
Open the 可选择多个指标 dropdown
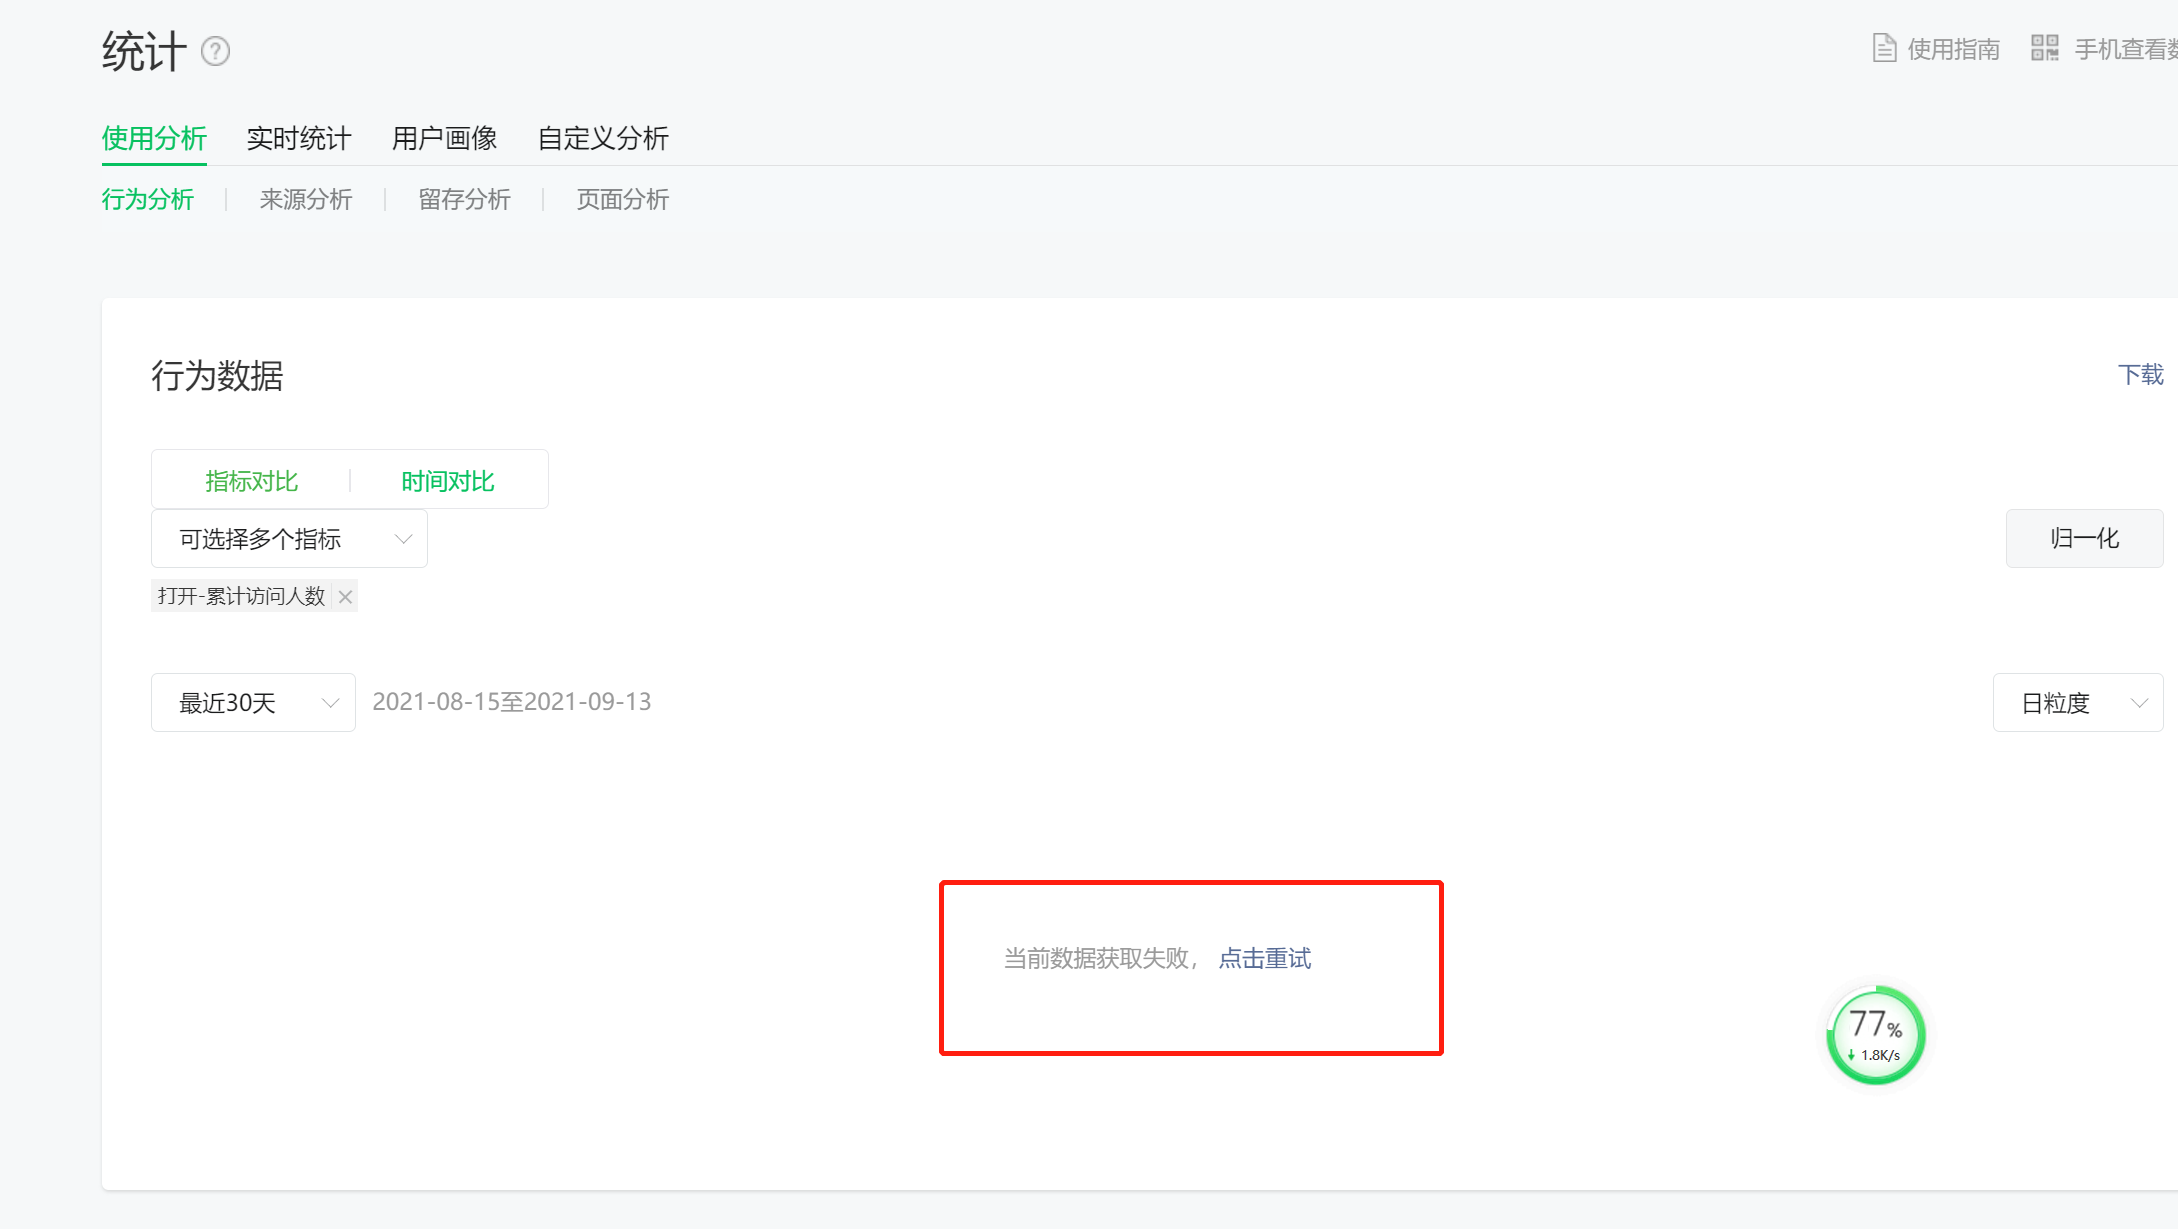(289, 539)
